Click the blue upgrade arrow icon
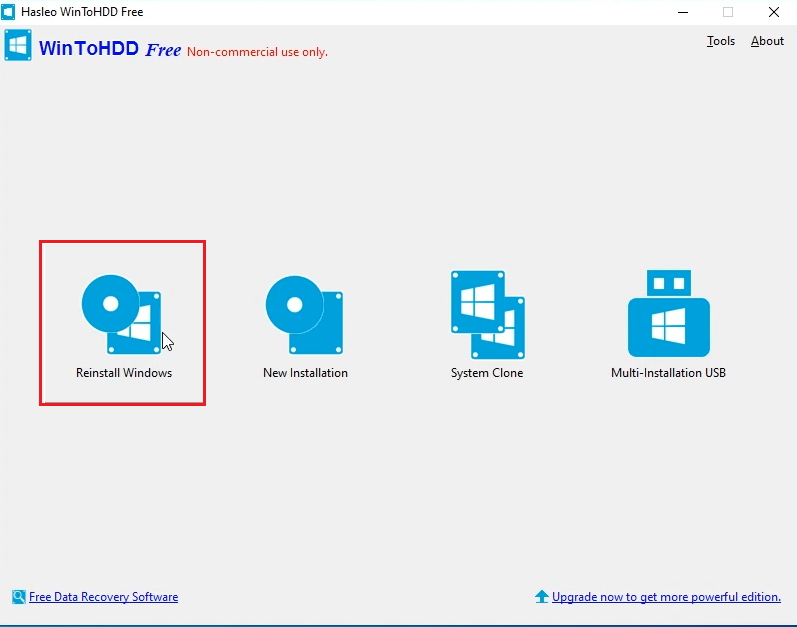The height and width of the screenshot is (627, 797). (542, 597)
